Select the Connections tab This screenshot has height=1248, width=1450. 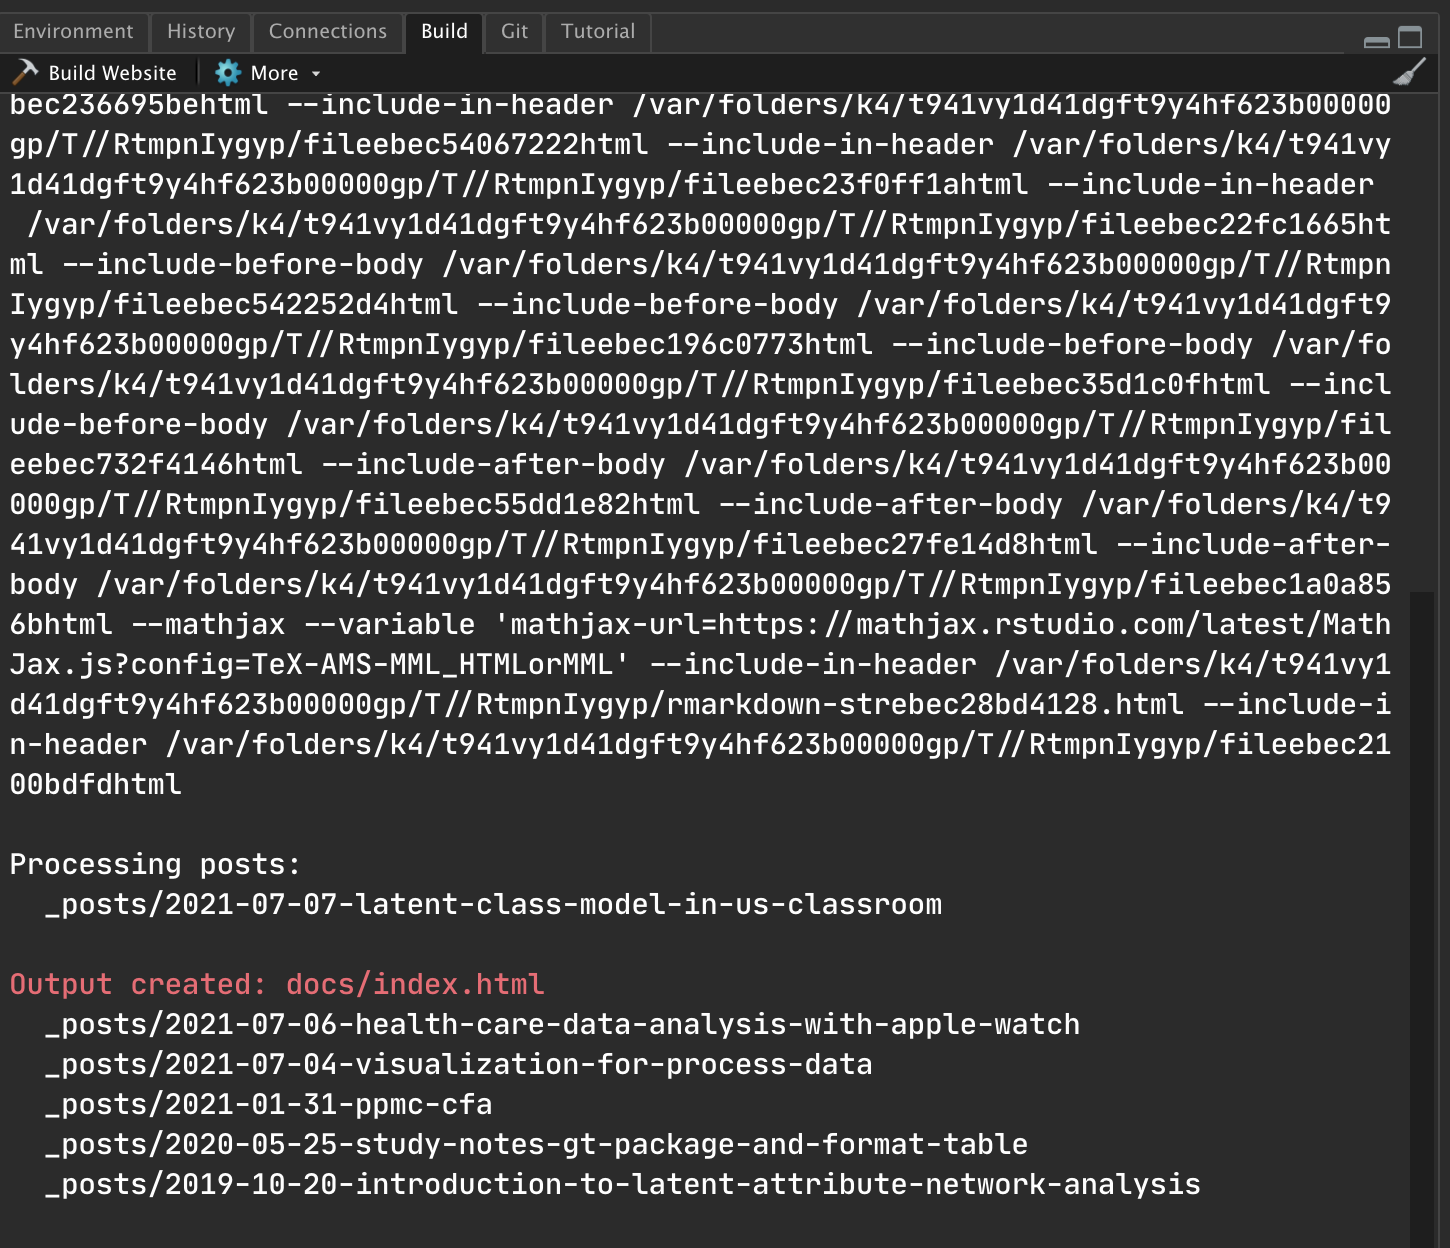click(x=327, y=32)
